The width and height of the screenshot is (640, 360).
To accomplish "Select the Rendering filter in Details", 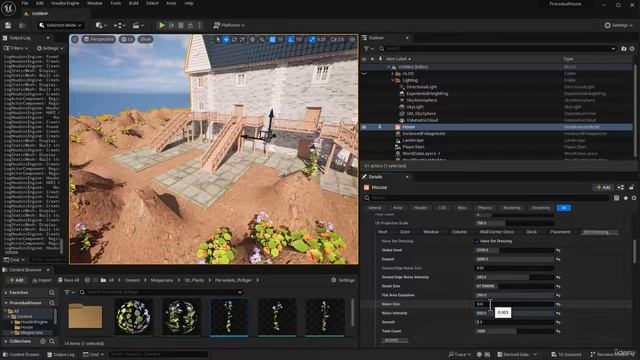I will 511,208.
